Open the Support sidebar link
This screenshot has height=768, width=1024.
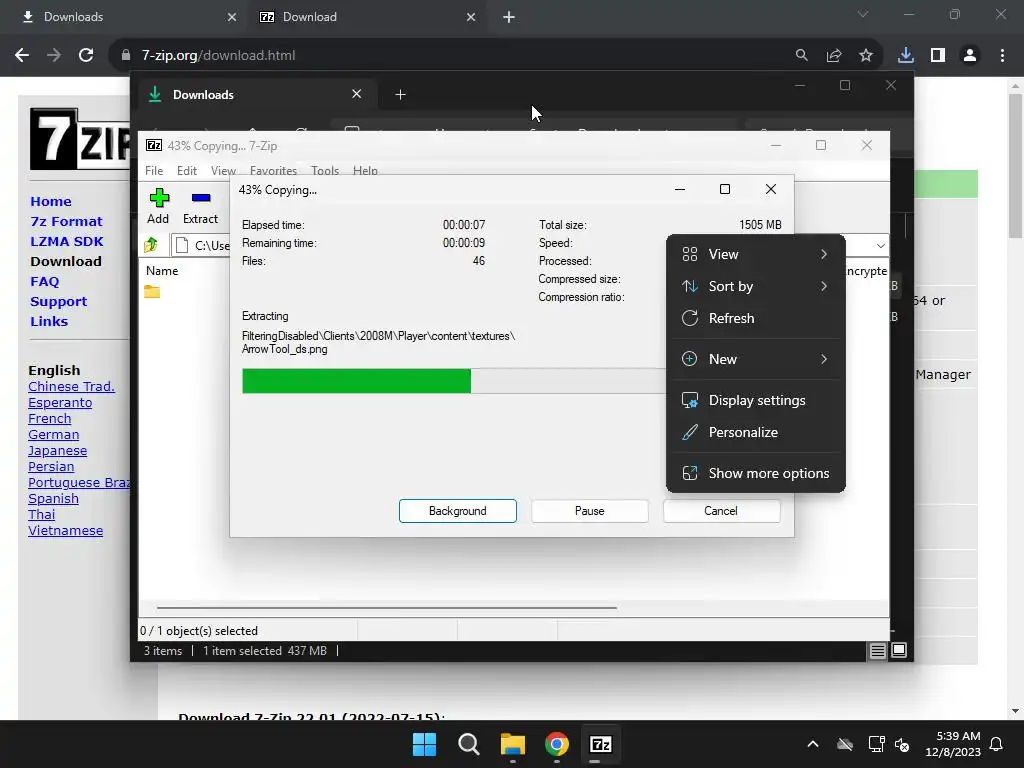click(58, 302)
